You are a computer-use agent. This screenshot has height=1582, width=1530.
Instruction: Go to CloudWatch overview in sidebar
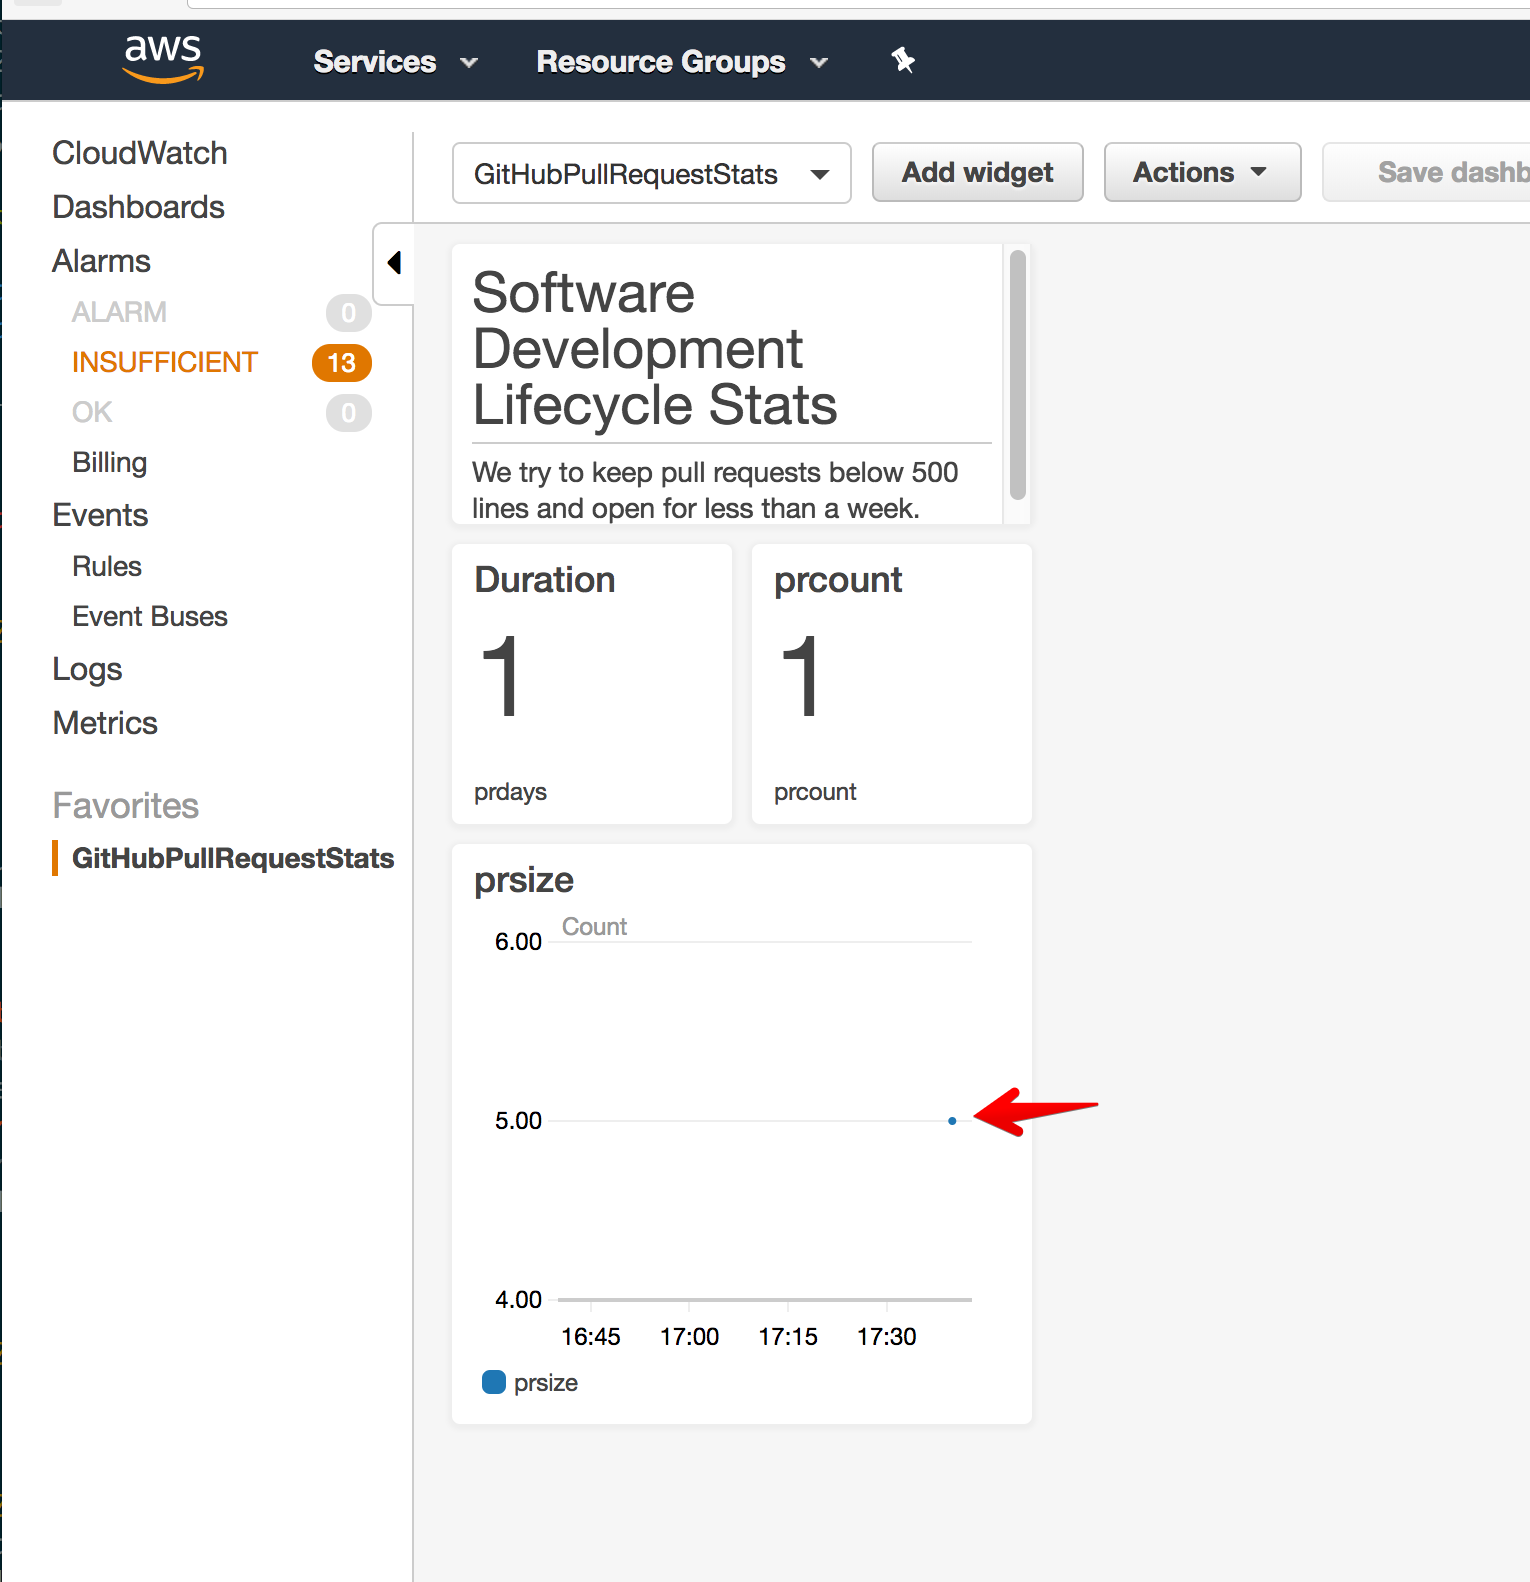140,153
